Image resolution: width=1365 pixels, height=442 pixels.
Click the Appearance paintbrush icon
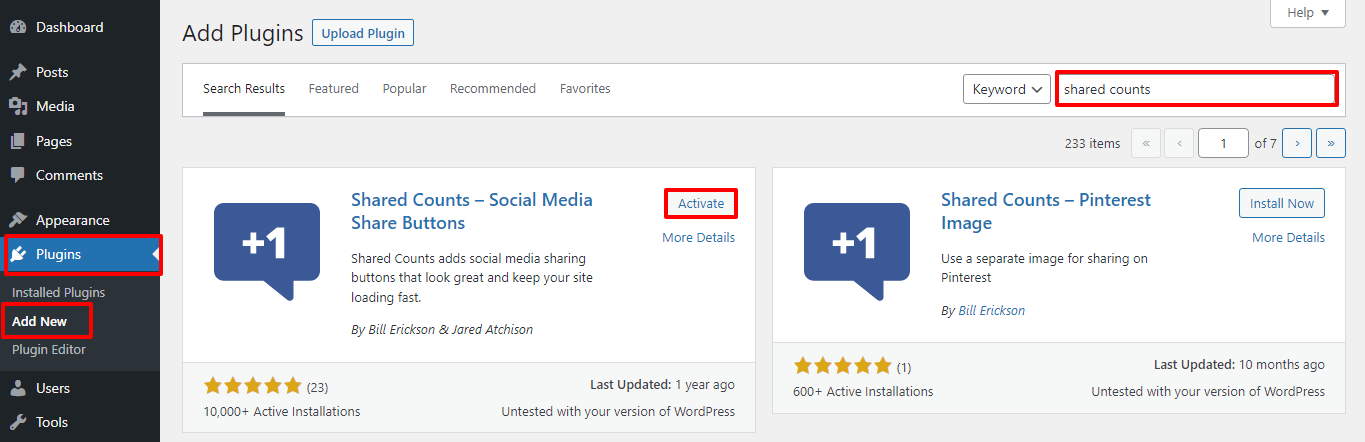pyautogui.click(x=18, y=221)
